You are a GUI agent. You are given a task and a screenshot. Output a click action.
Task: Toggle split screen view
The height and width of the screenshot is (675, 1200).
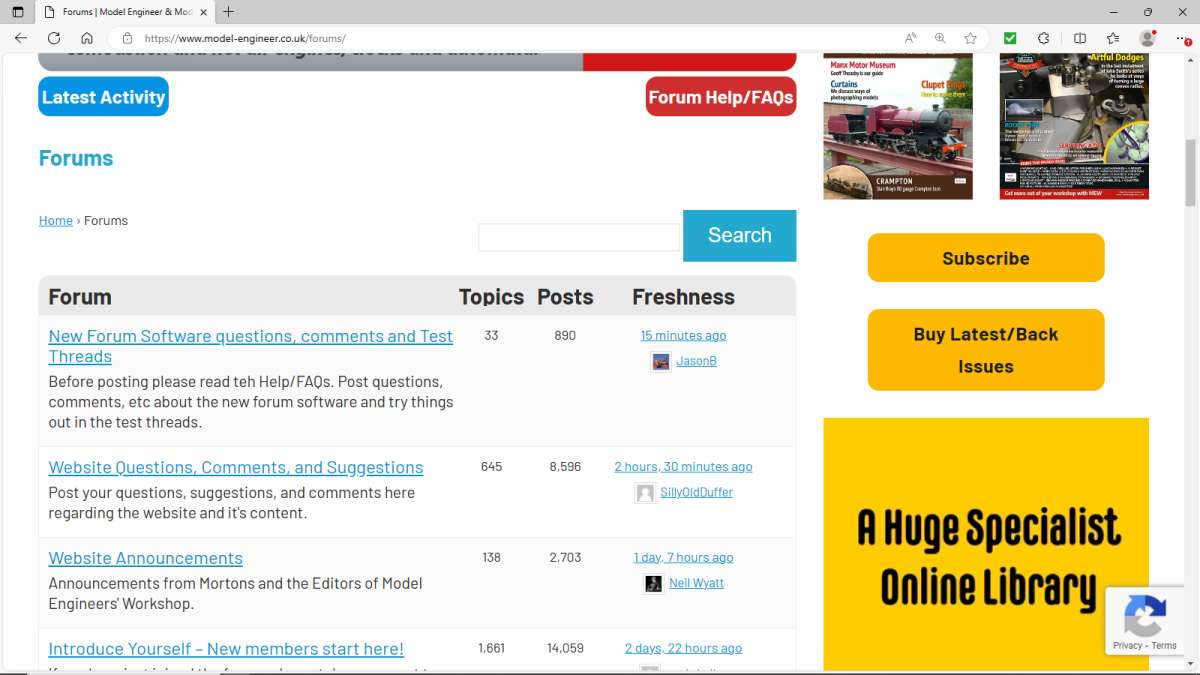tap(1080, 38)
